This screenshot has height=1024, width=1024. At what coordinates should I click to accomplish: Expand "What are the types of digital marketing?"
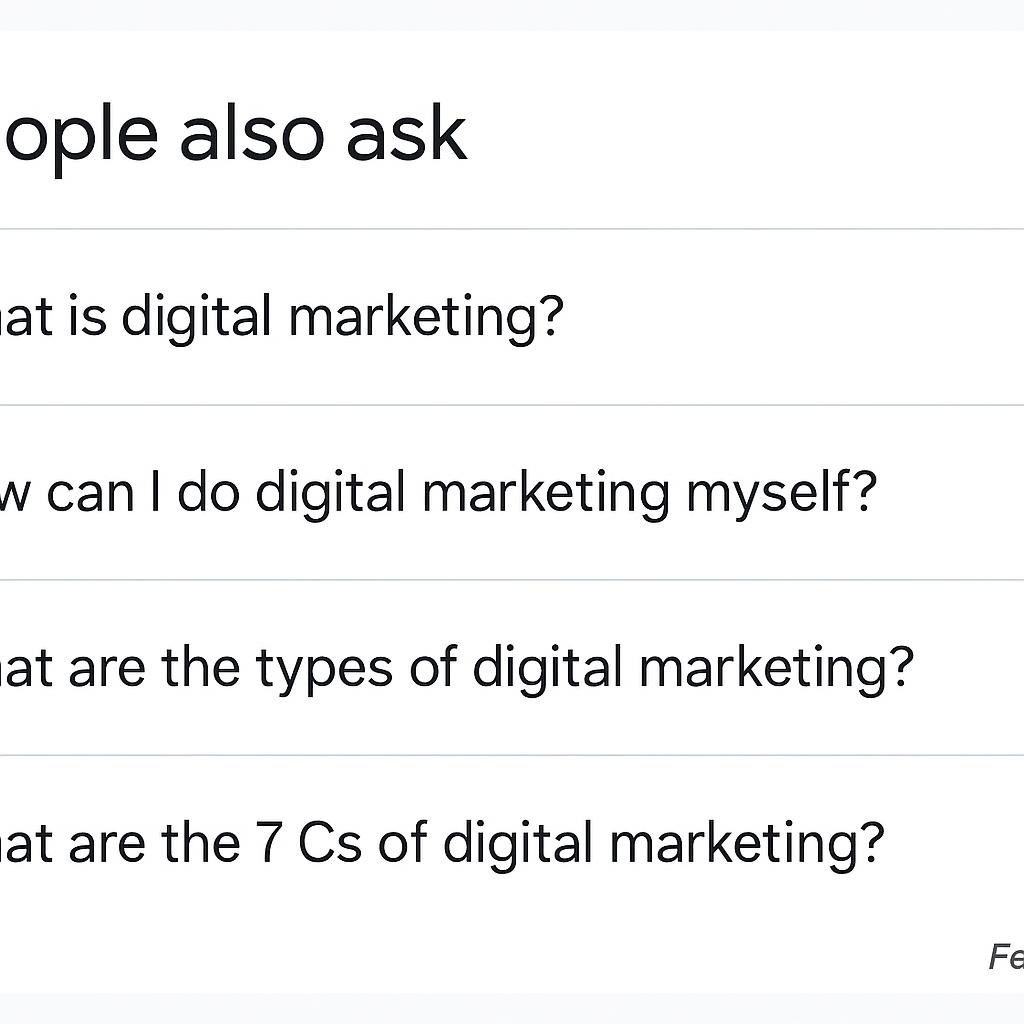pos(457,668)
